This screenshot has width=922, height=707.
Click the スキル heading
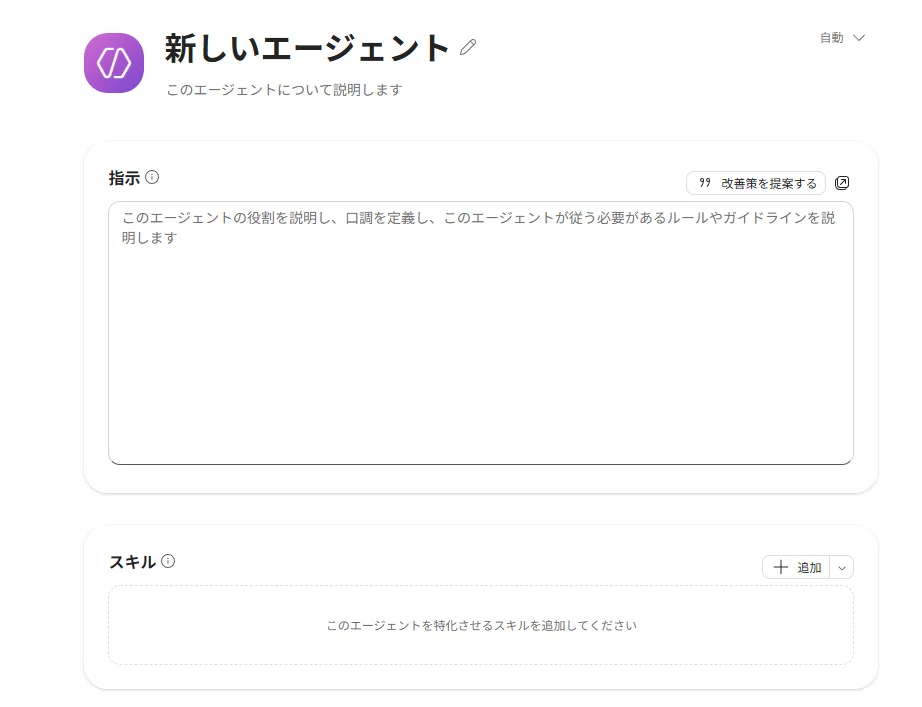[x=132, y=562]
